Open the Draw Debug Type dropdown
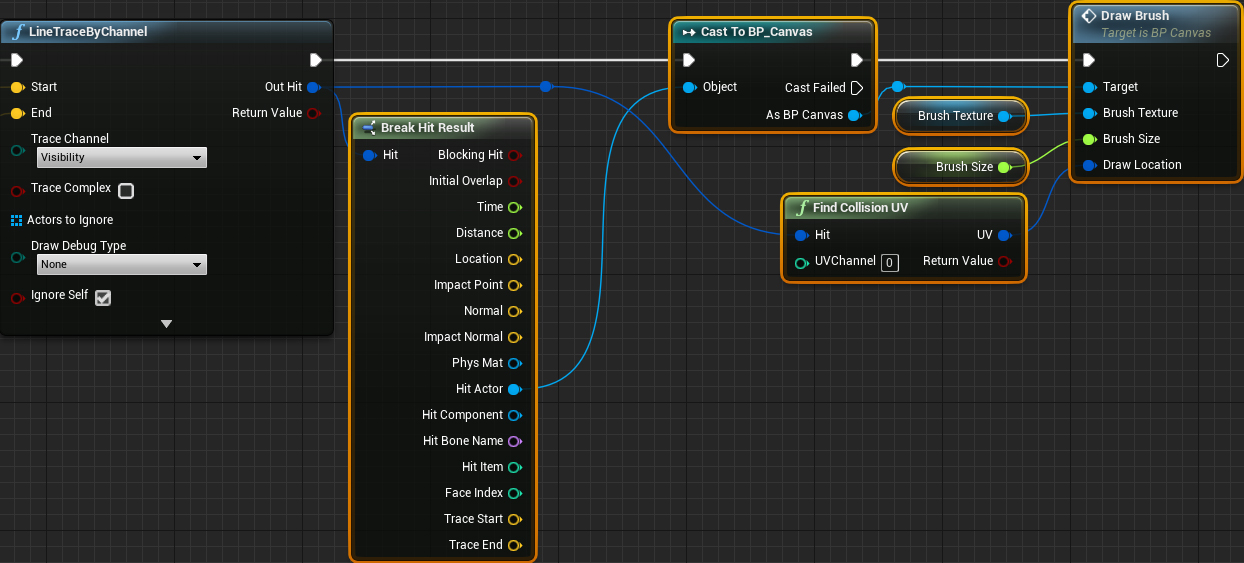 121,264
